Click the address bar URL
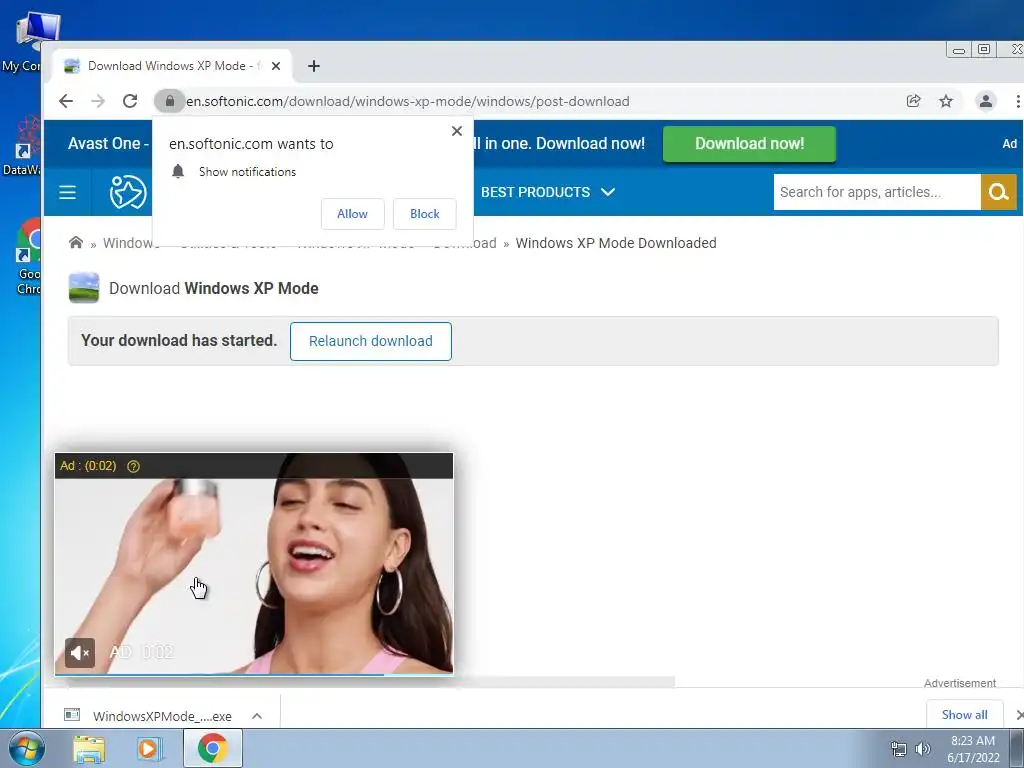 tap(408, 101)
